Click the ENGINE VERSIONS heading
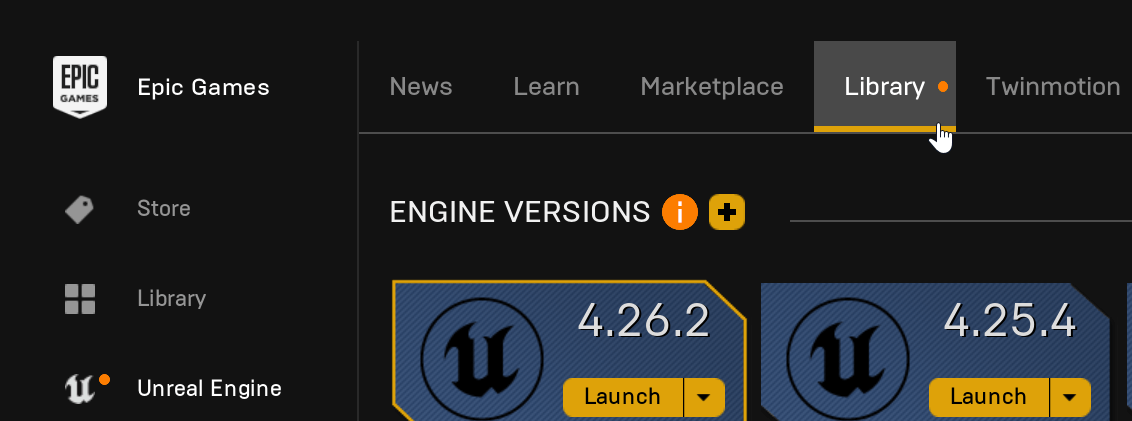Image resolution: width=1132 pixels, height=421 pixels. (x=520, y=212)
